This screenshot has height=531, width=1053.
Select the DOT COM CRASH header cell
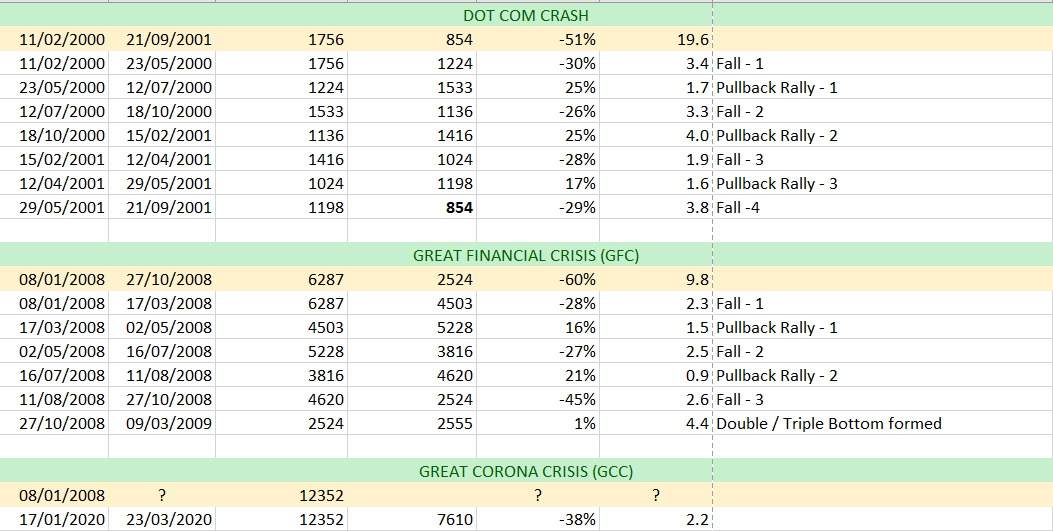coord(526,16)
